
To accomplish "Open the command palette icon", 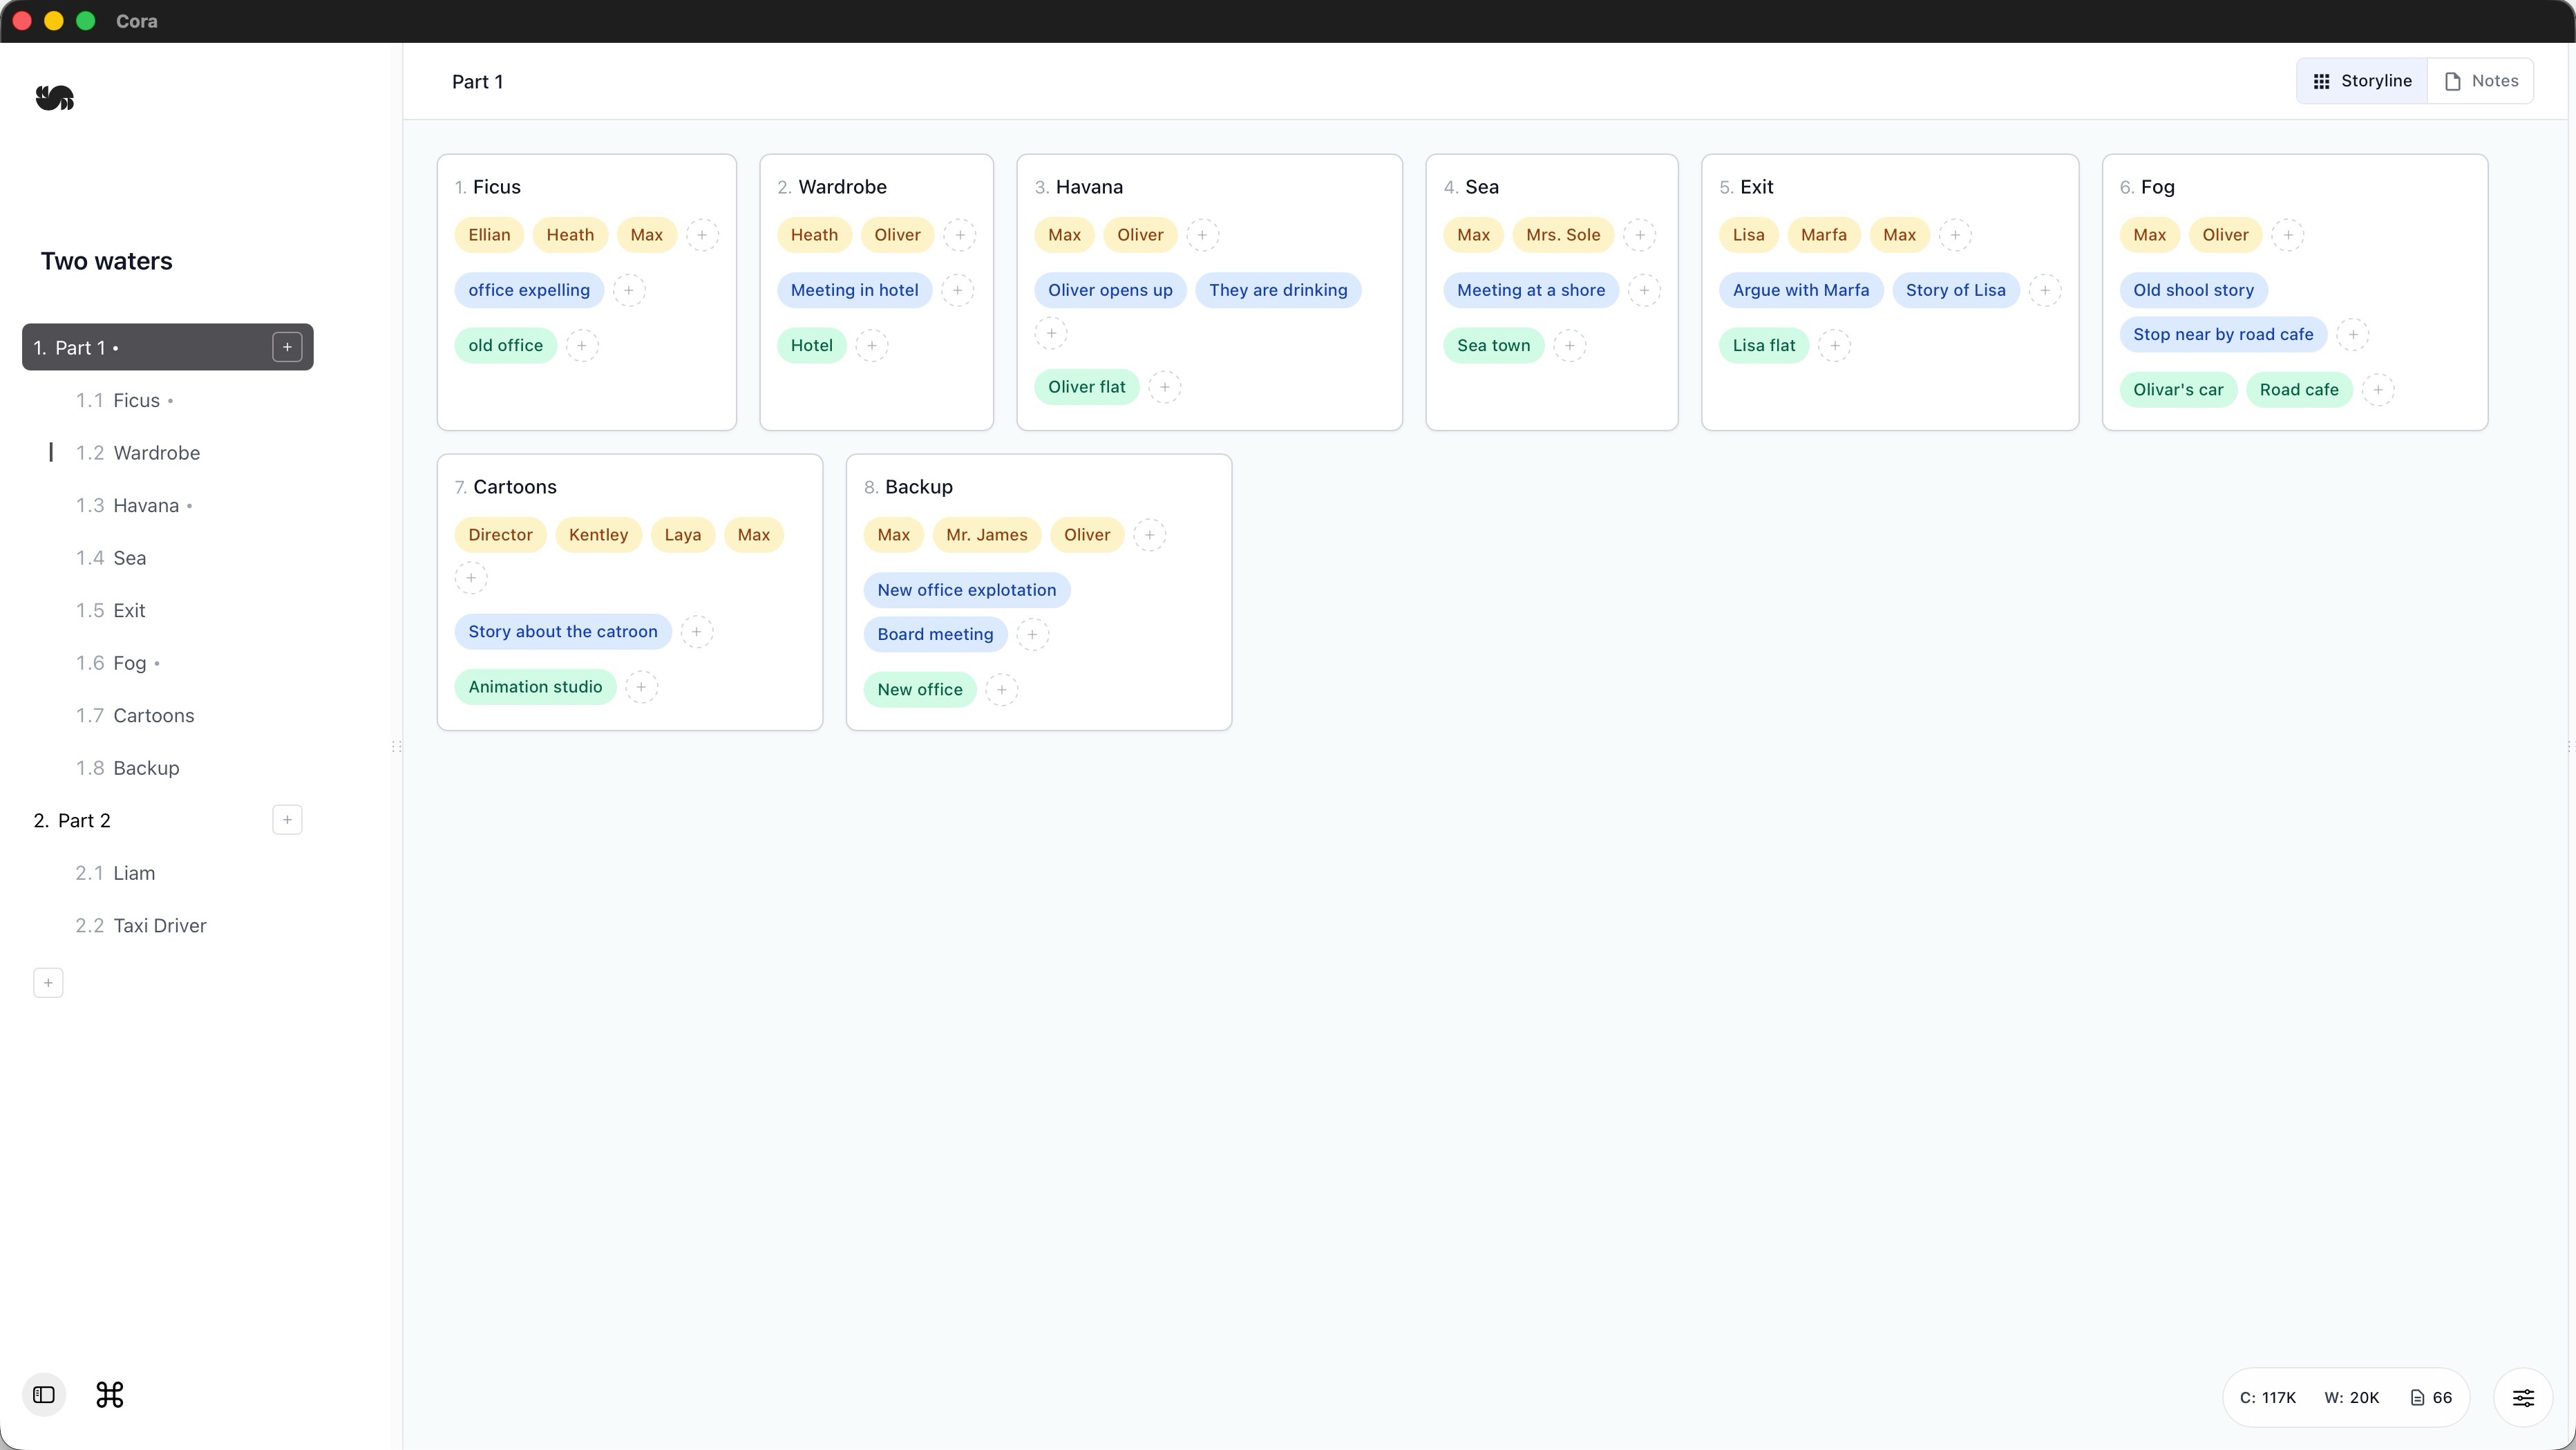I will (x=110, y=1394).
